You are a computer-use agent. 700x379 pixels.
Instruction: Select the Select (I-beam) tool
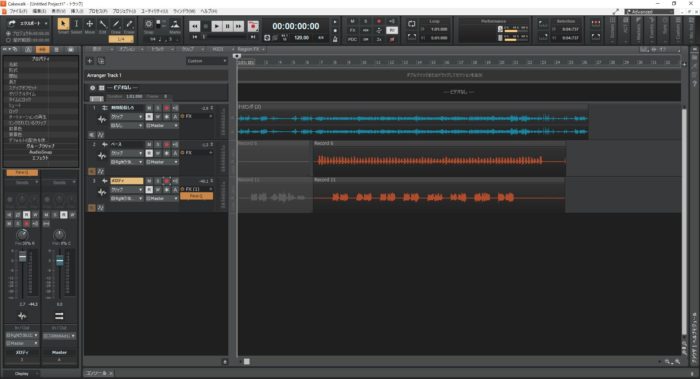pos(76,24)
